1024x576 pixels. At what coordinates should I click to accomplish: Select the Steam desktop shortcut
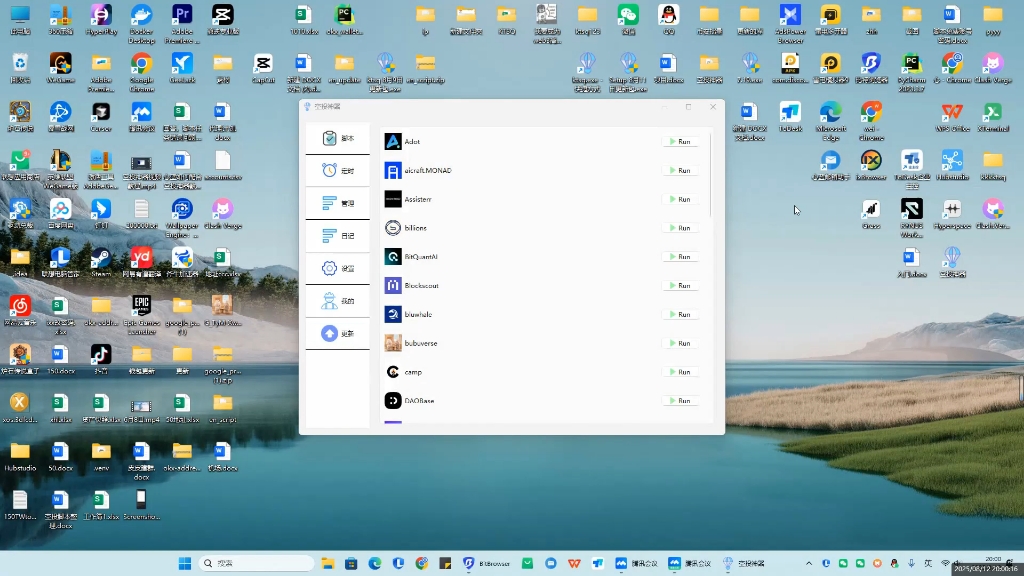click(101, 262)
